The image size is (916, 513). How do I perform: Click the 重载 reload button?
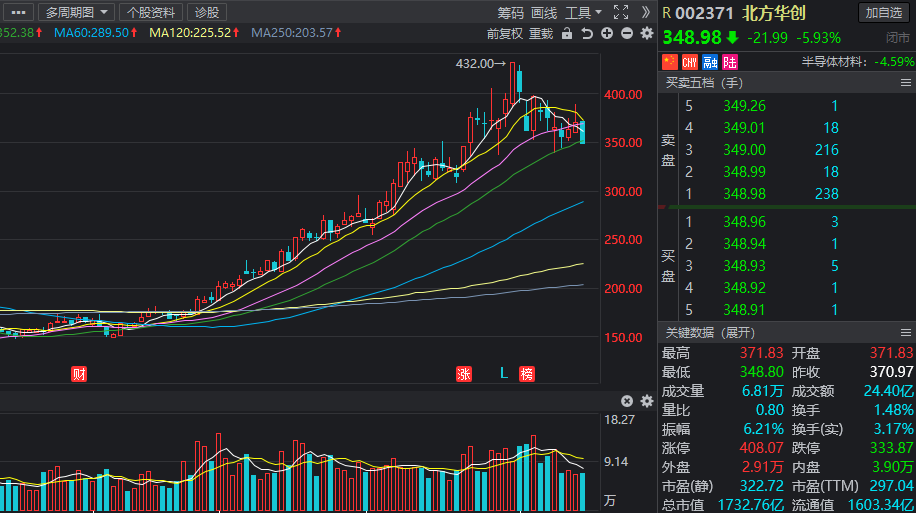(x=541, y=34)
